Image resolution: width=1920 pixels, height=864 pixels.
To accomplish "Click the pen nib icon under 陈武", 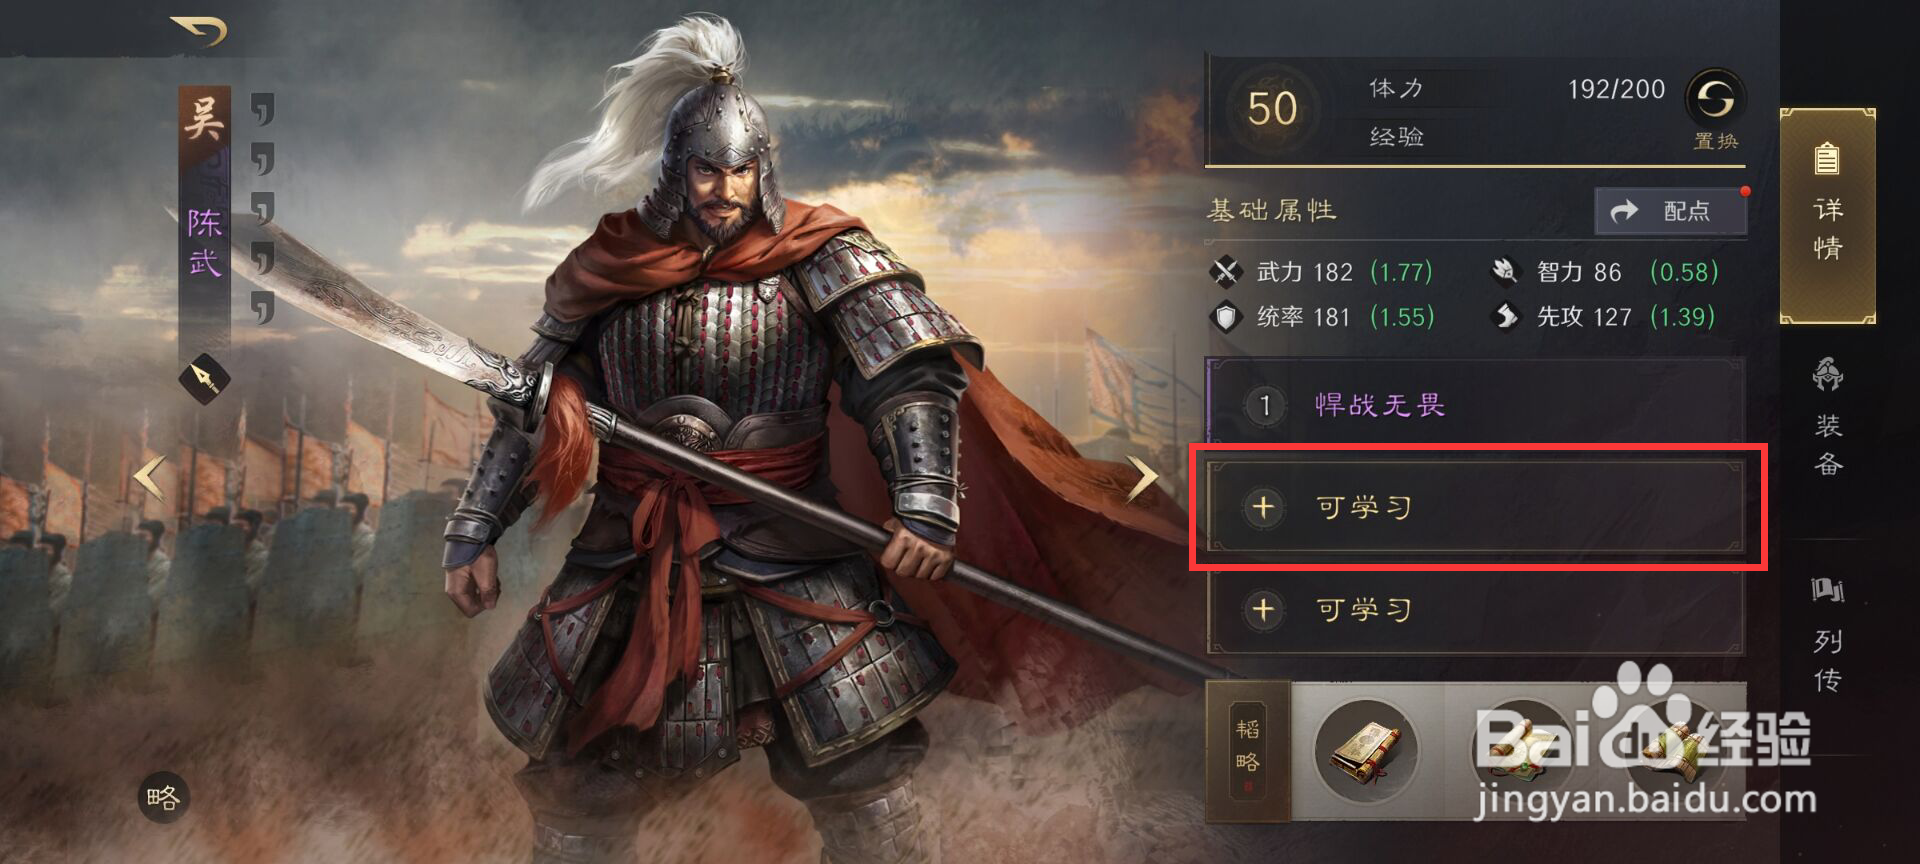I will tap(204, 379).
